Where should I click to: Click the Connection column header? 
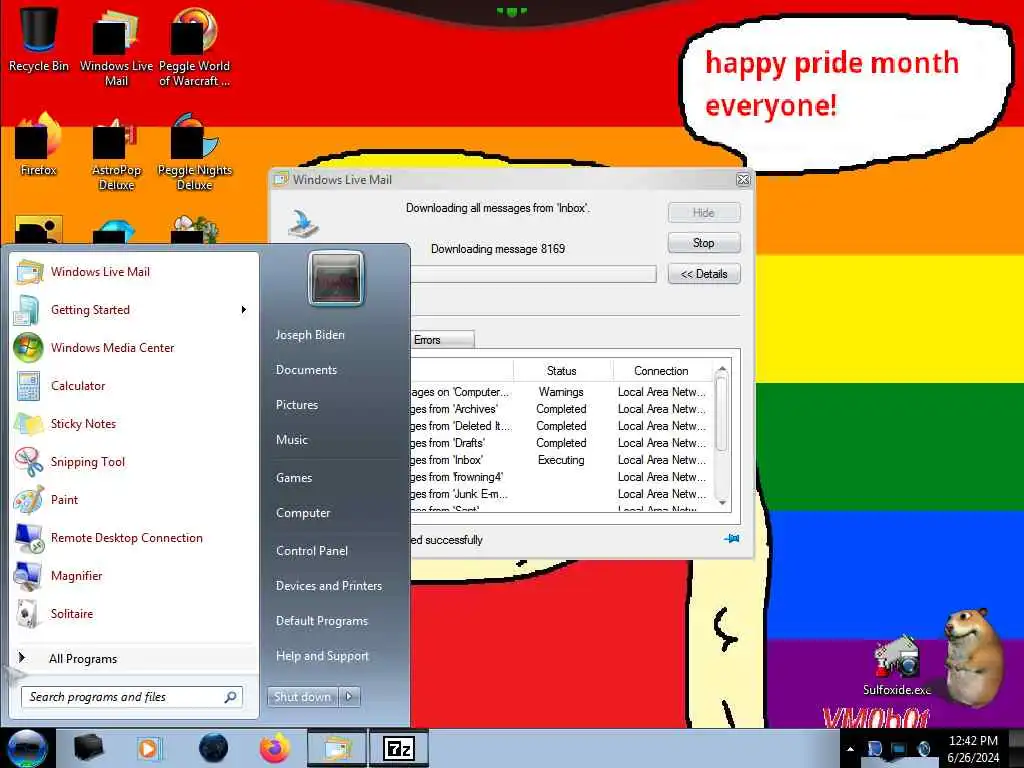point(661,371)
